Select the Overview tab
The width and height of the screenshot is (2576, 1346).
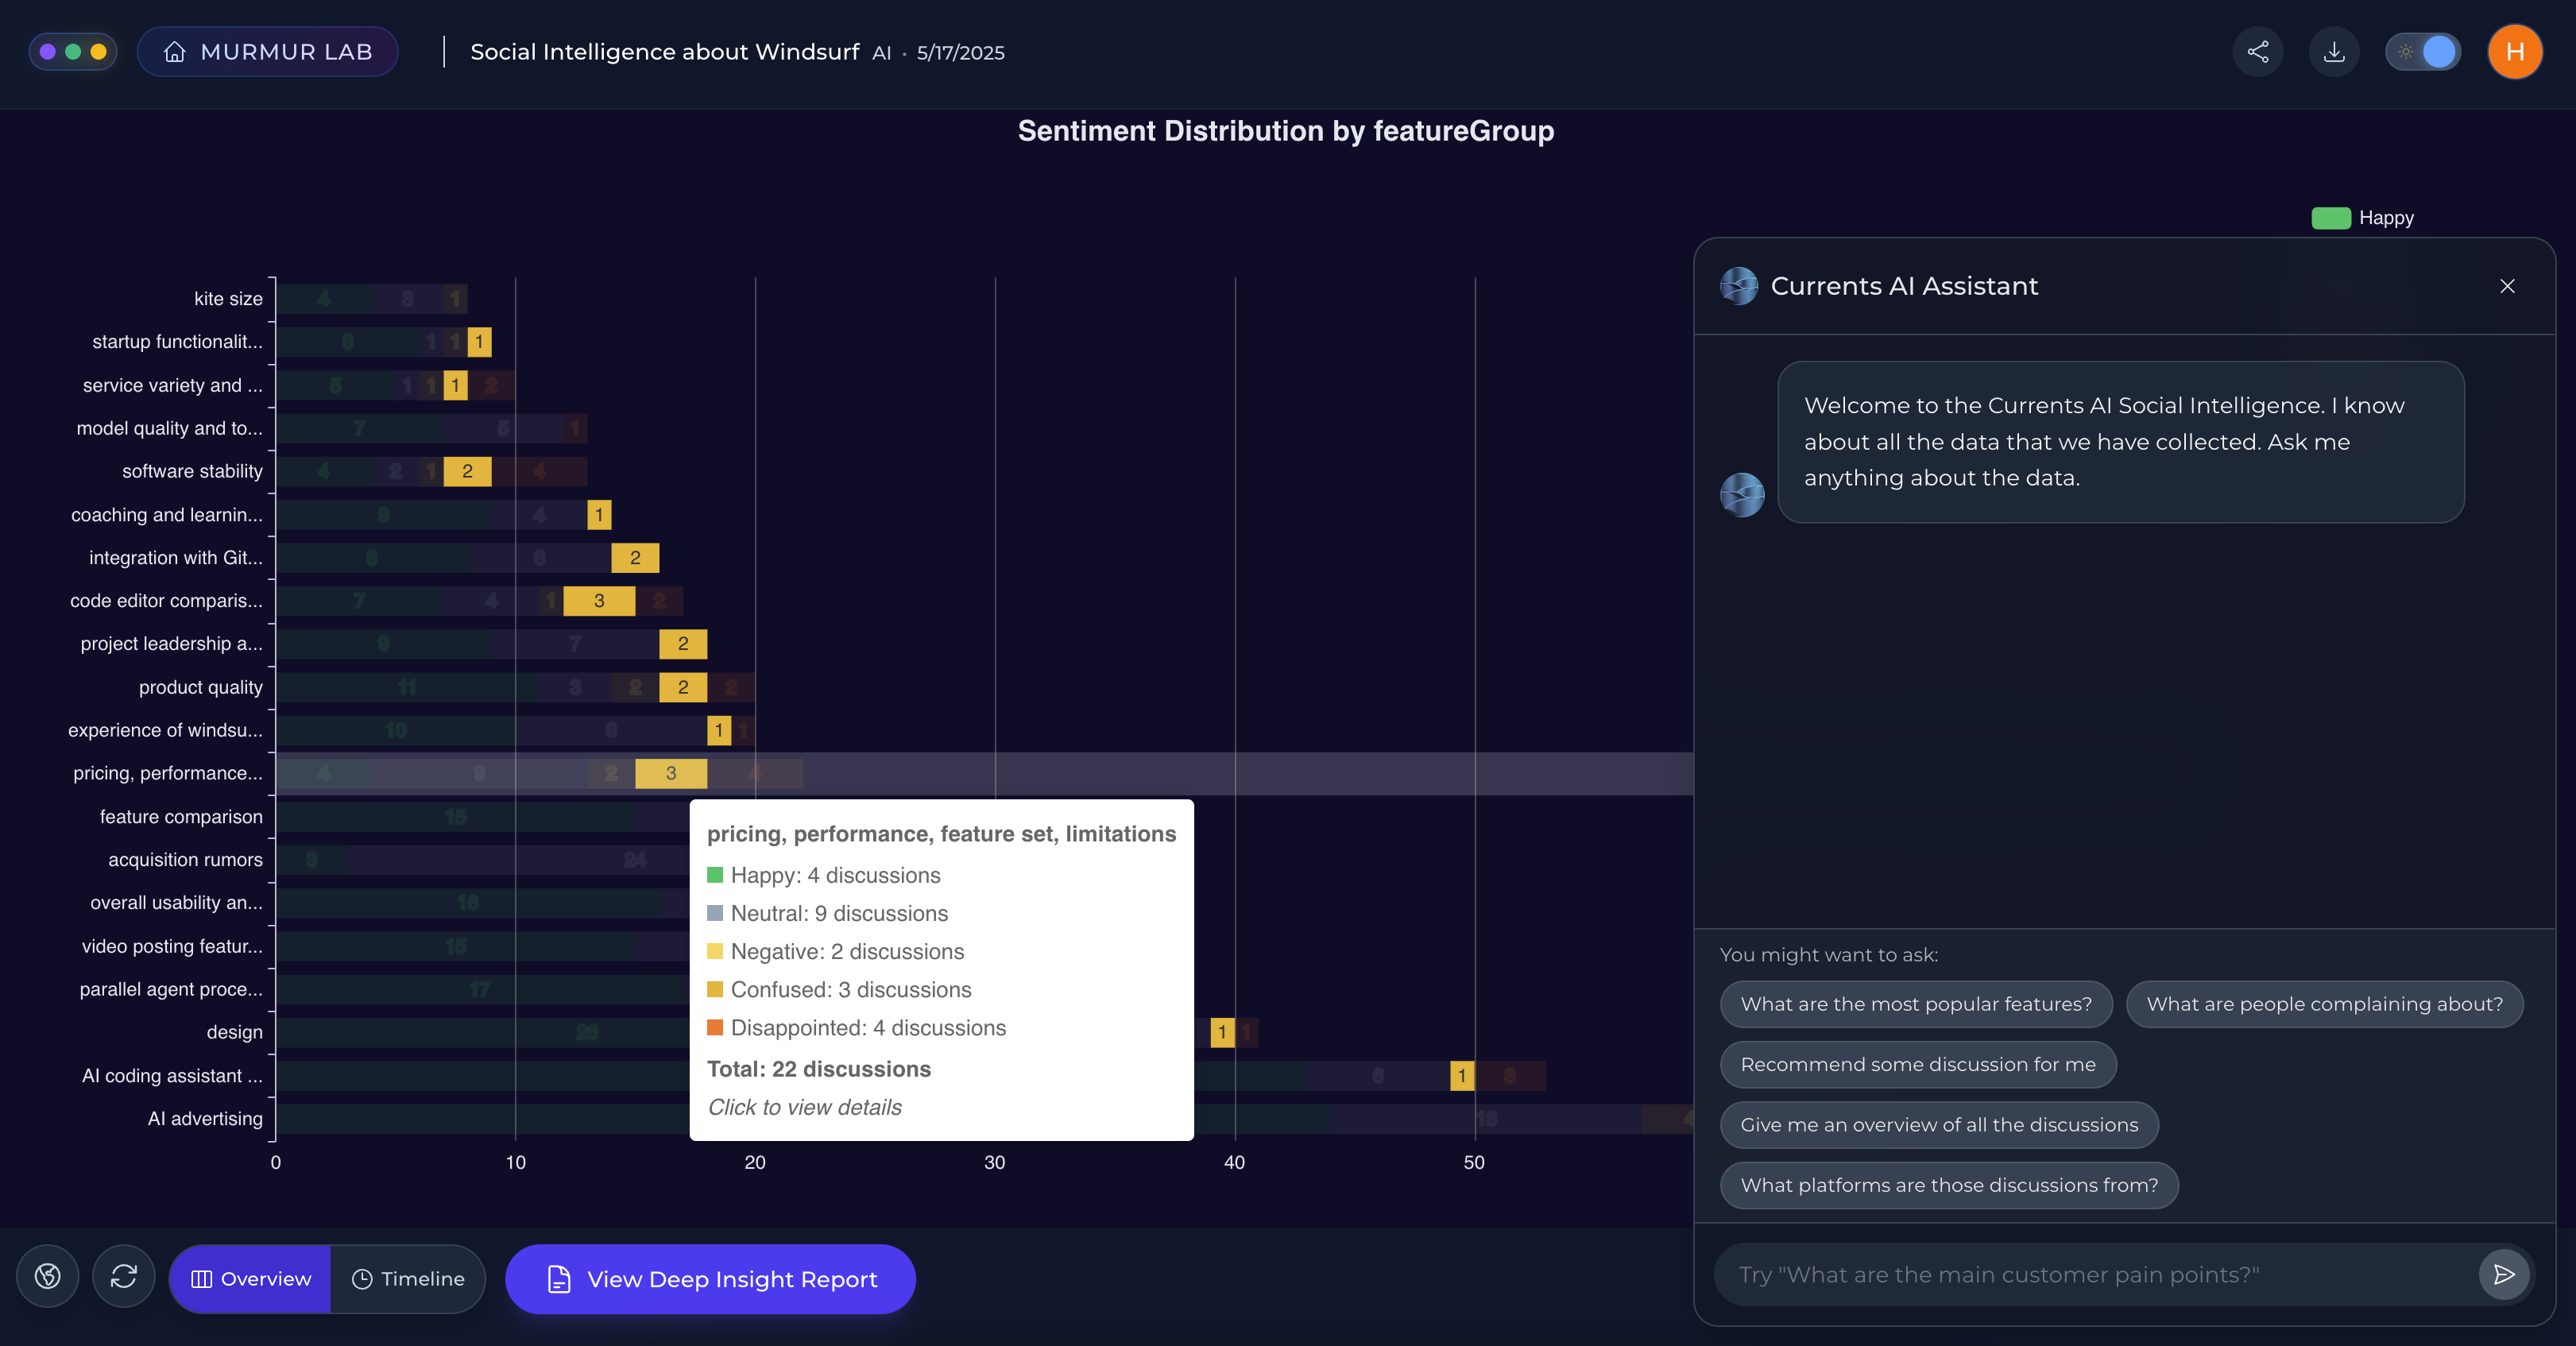click(x=249, y=1278)
